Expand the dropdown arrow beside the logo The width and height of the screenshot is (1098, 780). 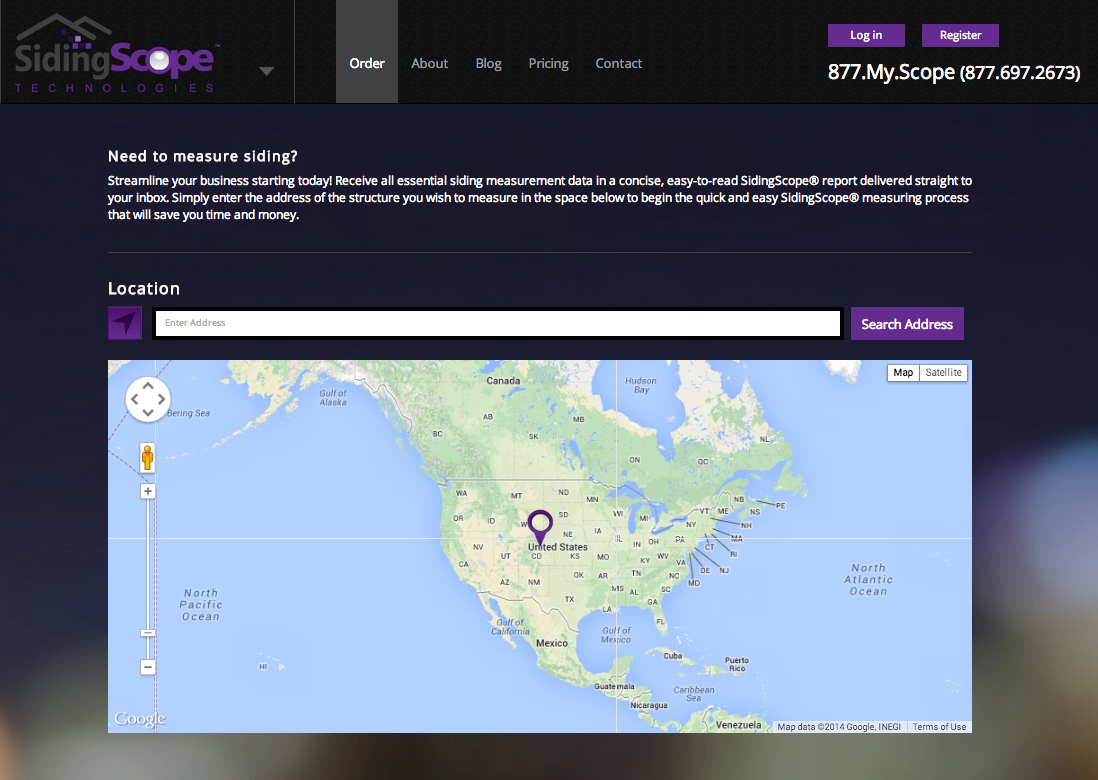266,71
